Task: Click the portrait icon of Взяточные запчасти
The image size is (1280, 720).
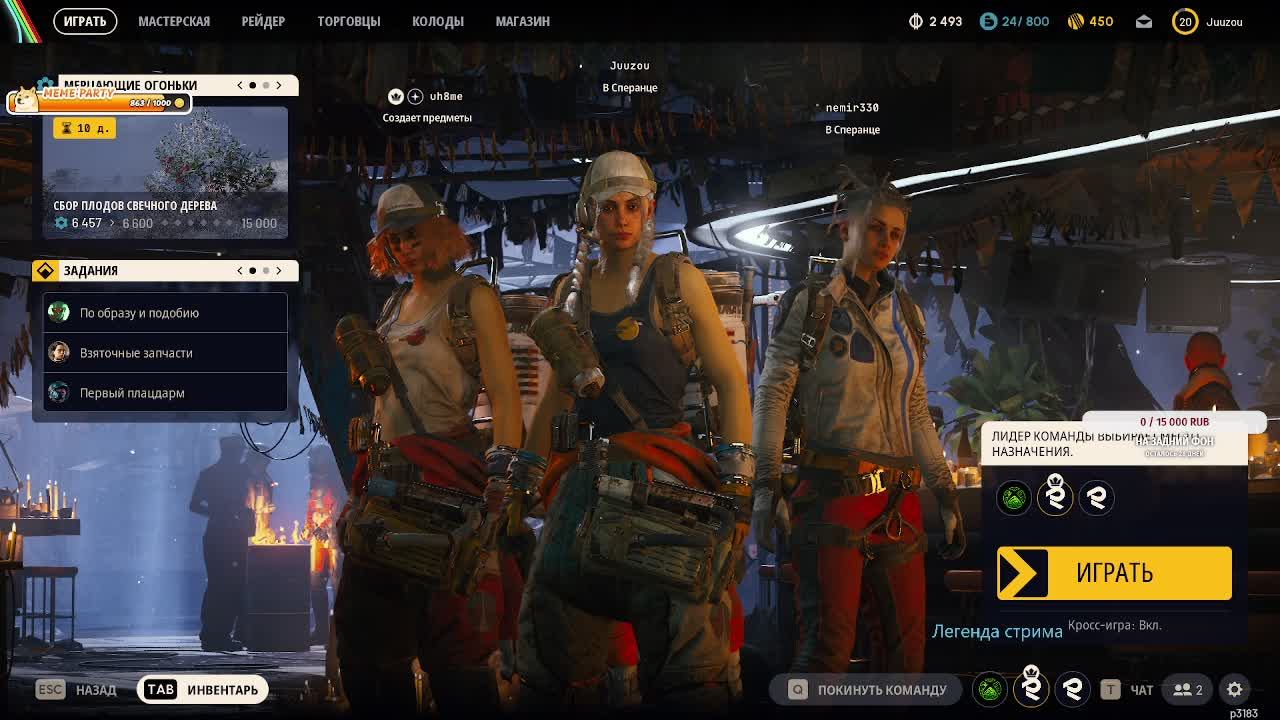Action: pos(59,352)
